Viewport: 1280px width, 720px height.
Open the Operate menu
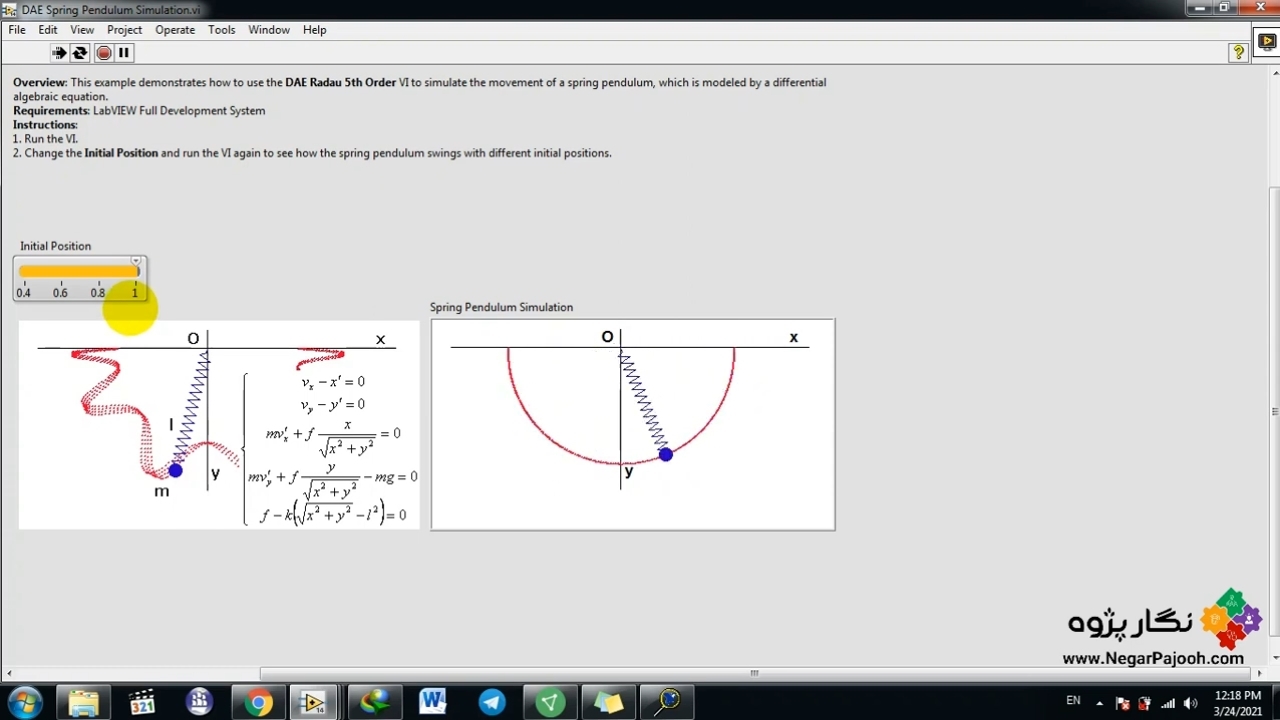coord(175,30)
